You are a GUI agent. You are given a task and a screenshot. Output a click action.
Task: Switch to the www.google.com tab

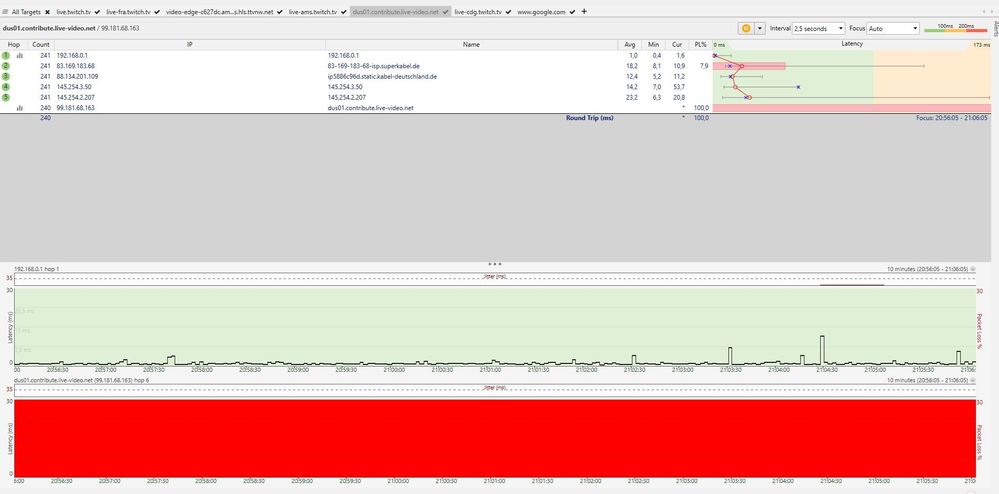point(541,11)
